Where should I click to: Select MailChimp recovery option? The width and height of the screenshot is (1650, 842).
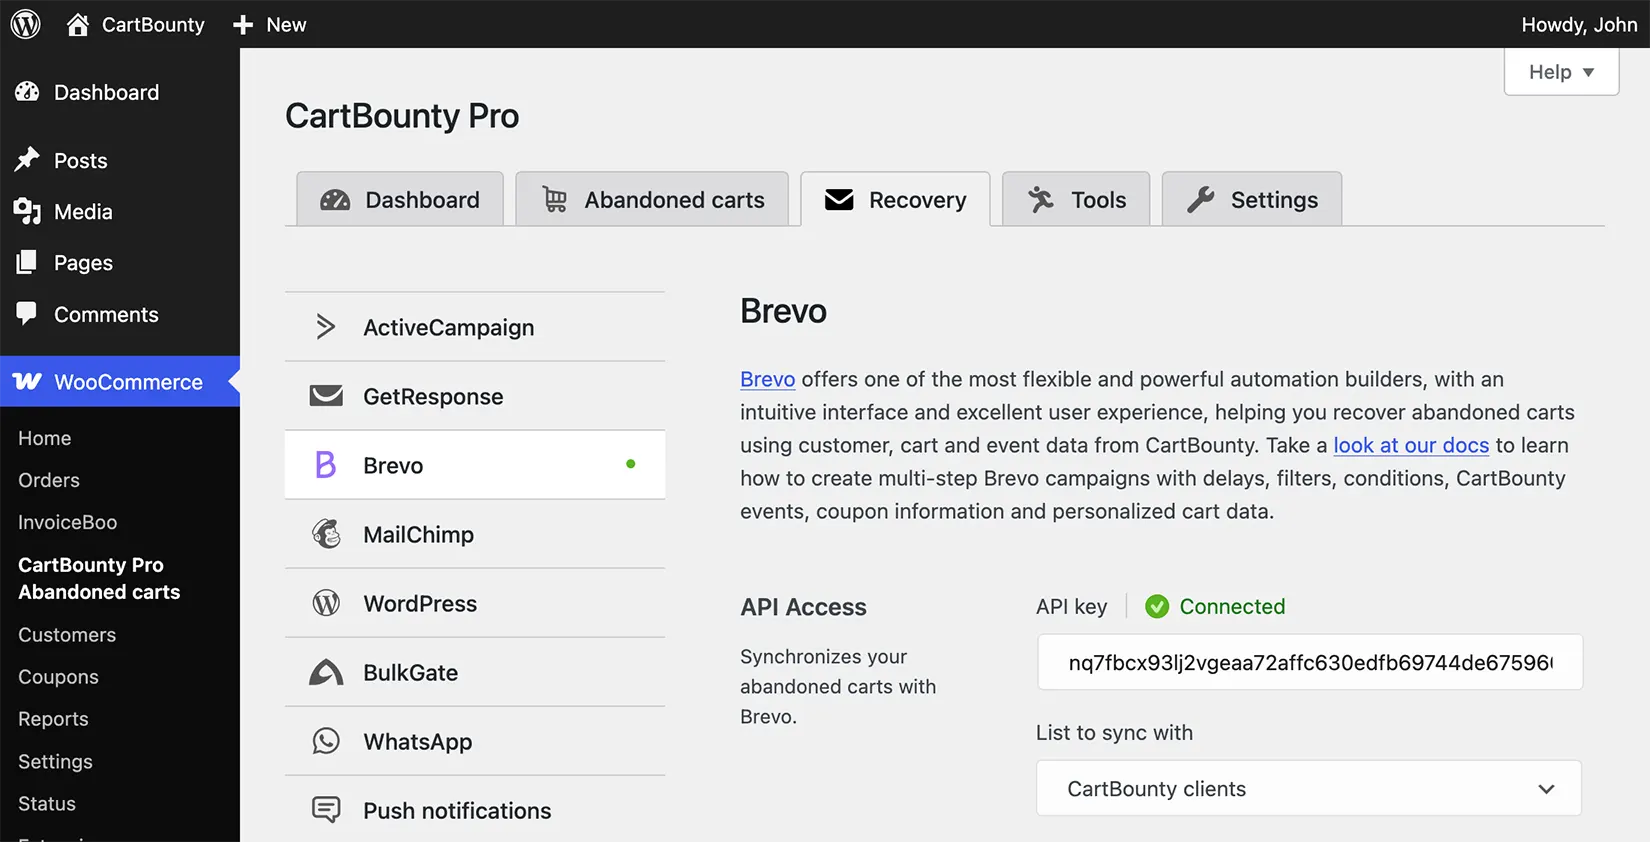(x=475, y=534)
